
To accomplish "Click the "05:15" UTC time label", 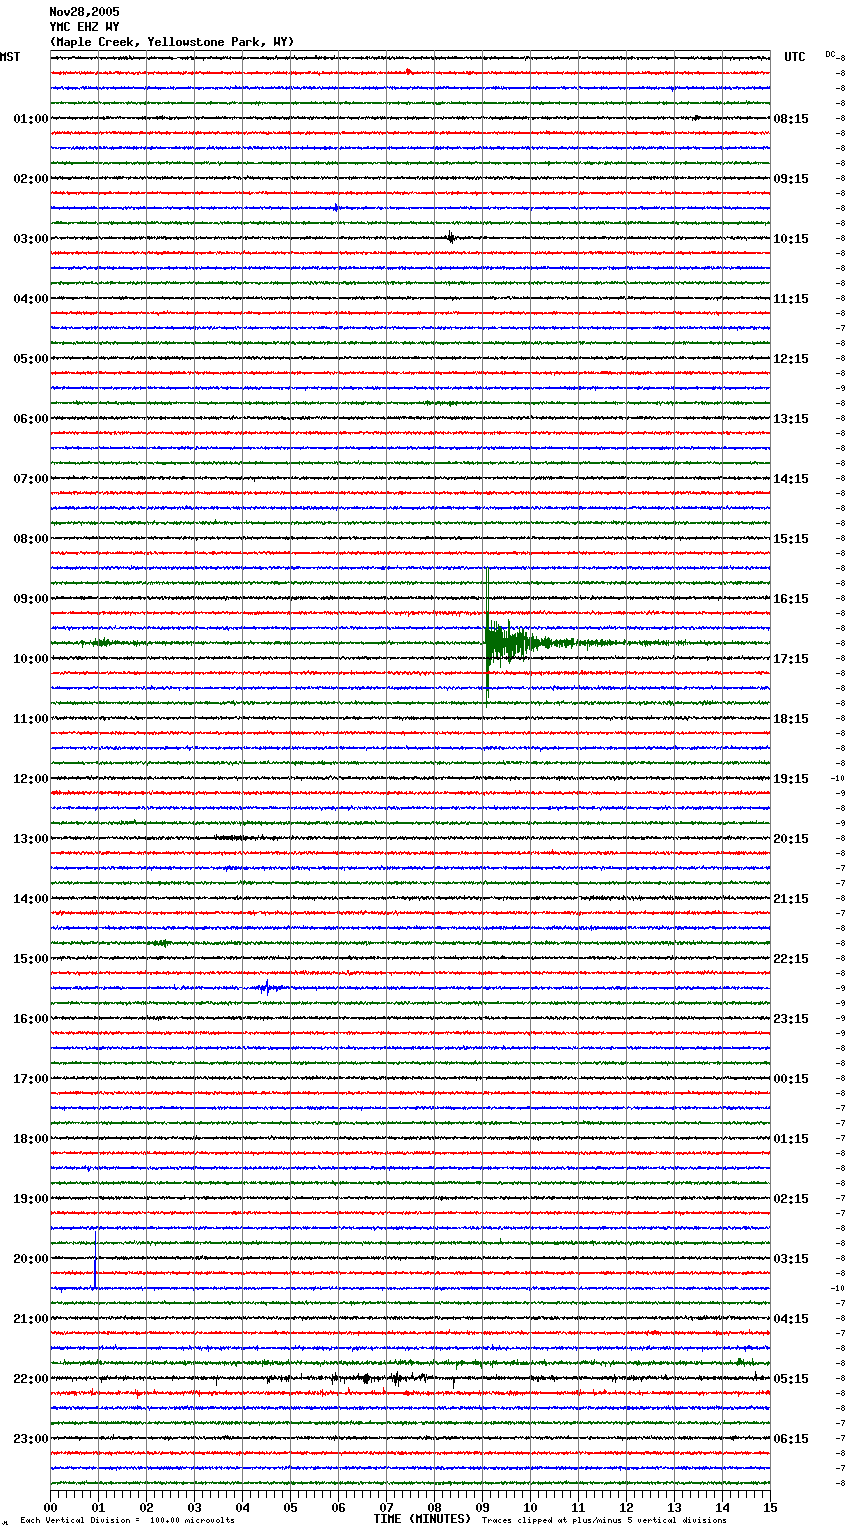I will pos(791,1379).
